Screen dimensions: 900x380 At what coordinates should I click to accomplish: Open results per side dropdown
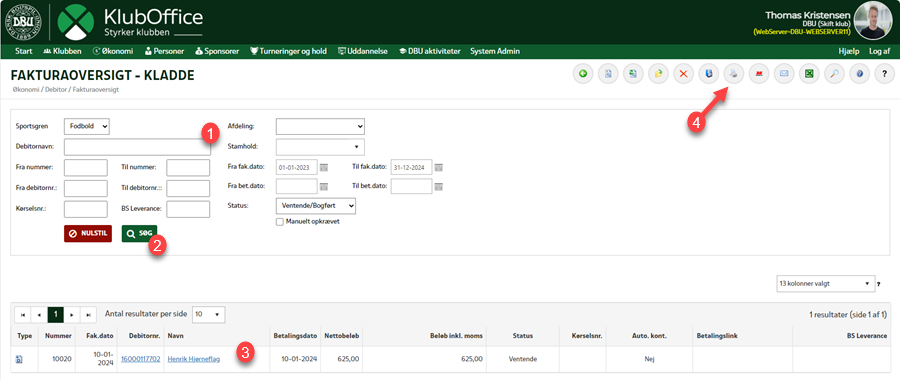tap(208, 314)
